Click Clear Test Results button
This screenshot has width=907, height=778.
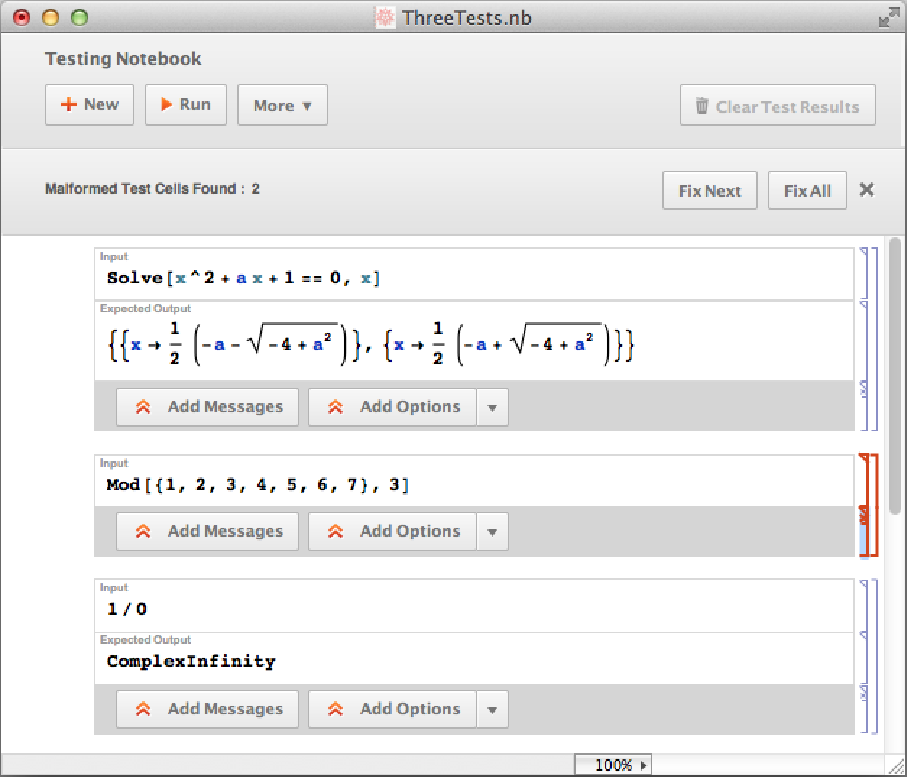777,106
